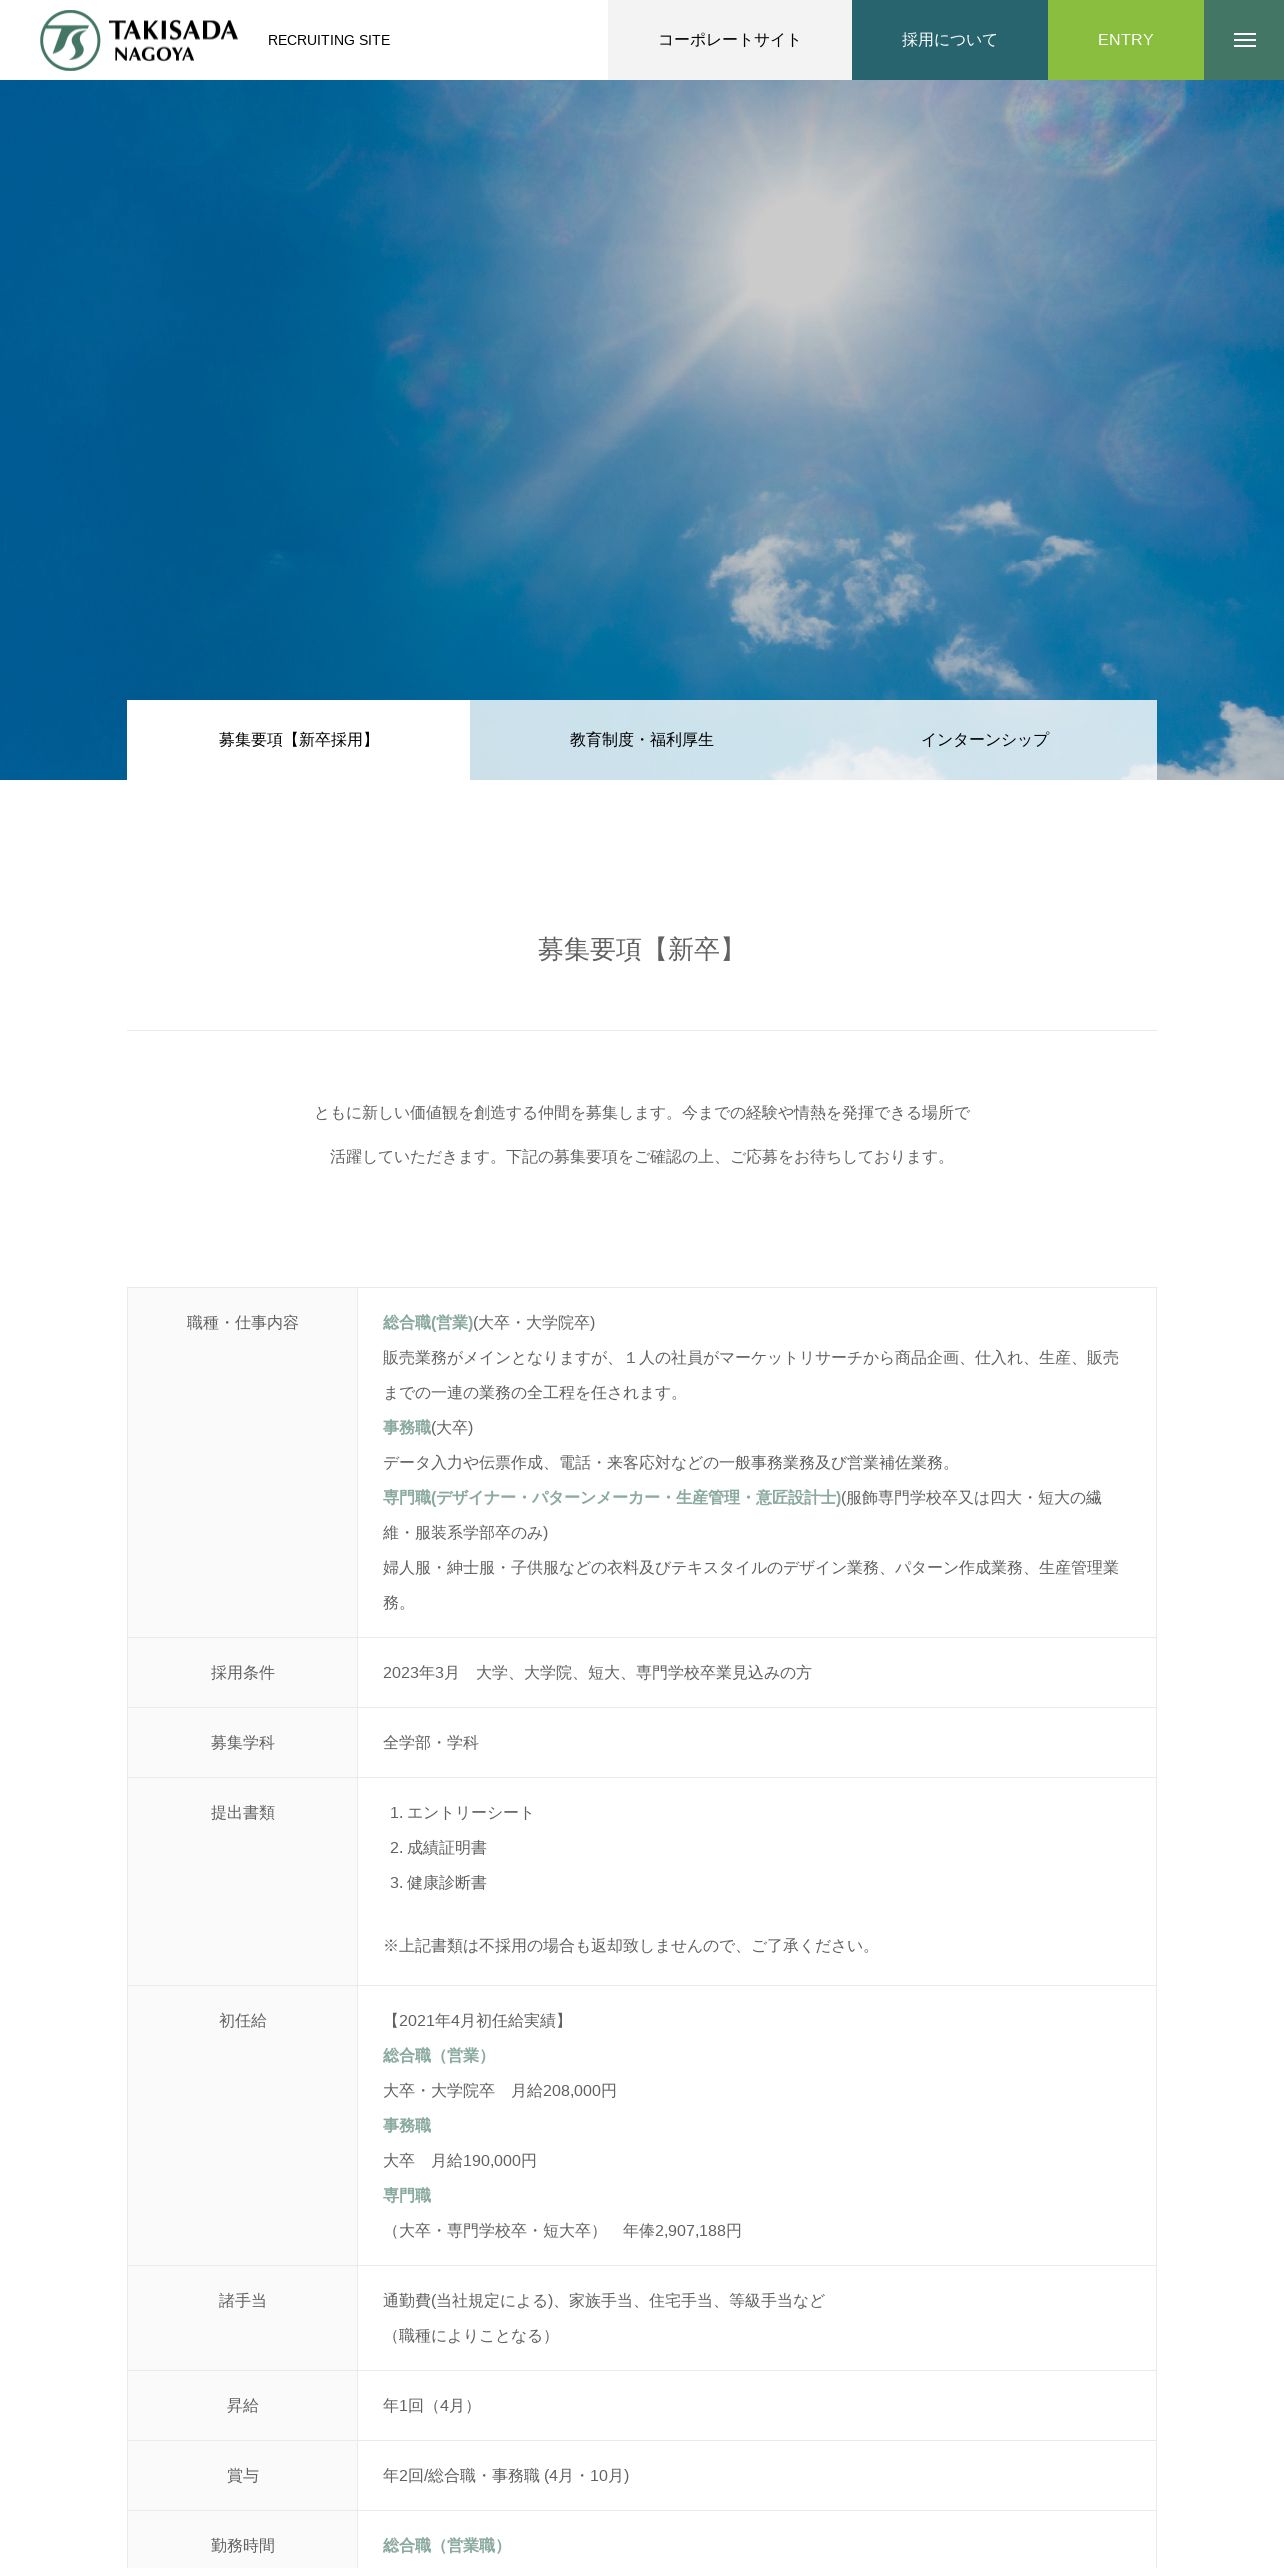
Task: Select the 募集要項【新卒採用】 tab
Action: pyautogui.click(x=298, y=740)
